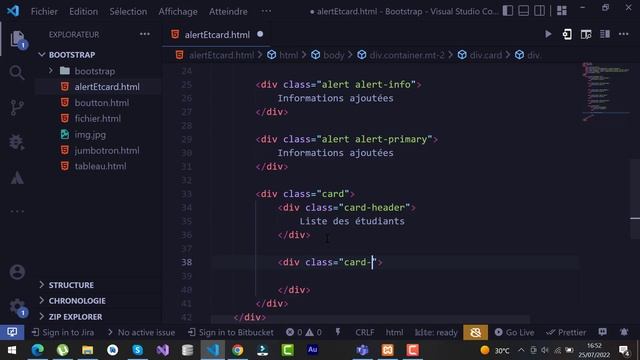Change html language mode
This screenshot has height=360, width=640.
pos(394,332)
